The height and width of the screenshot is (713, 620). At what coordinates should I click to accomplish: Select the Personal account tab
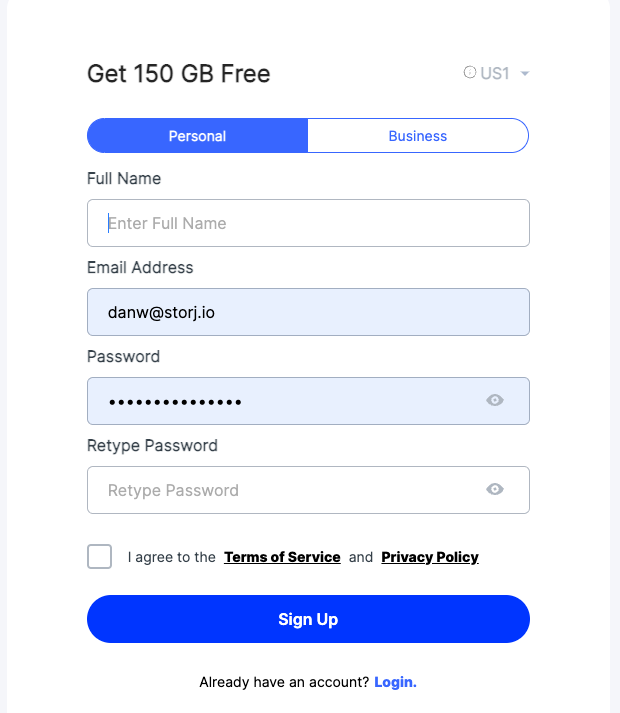[197, 136]
